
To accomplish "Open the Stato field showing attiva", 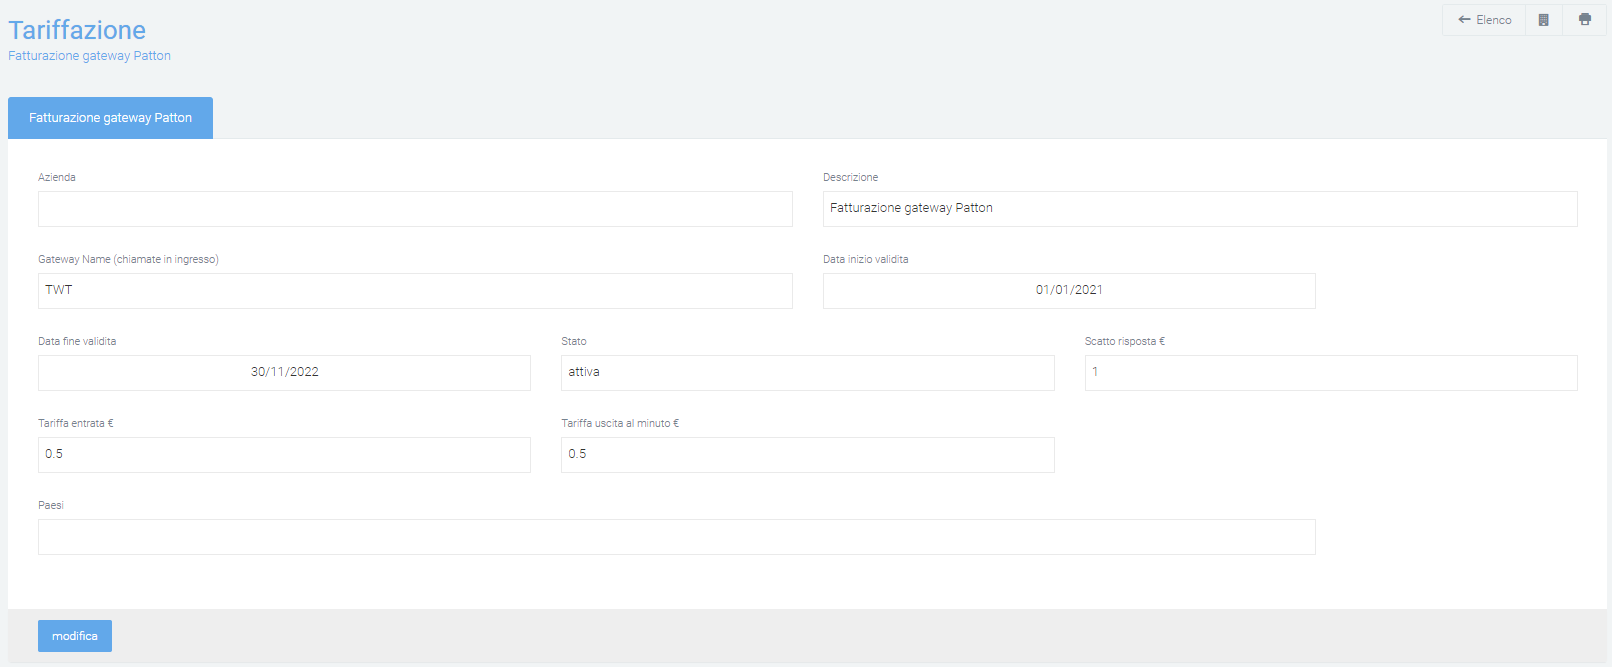I will pyautogui.click(x=808, y=373).
